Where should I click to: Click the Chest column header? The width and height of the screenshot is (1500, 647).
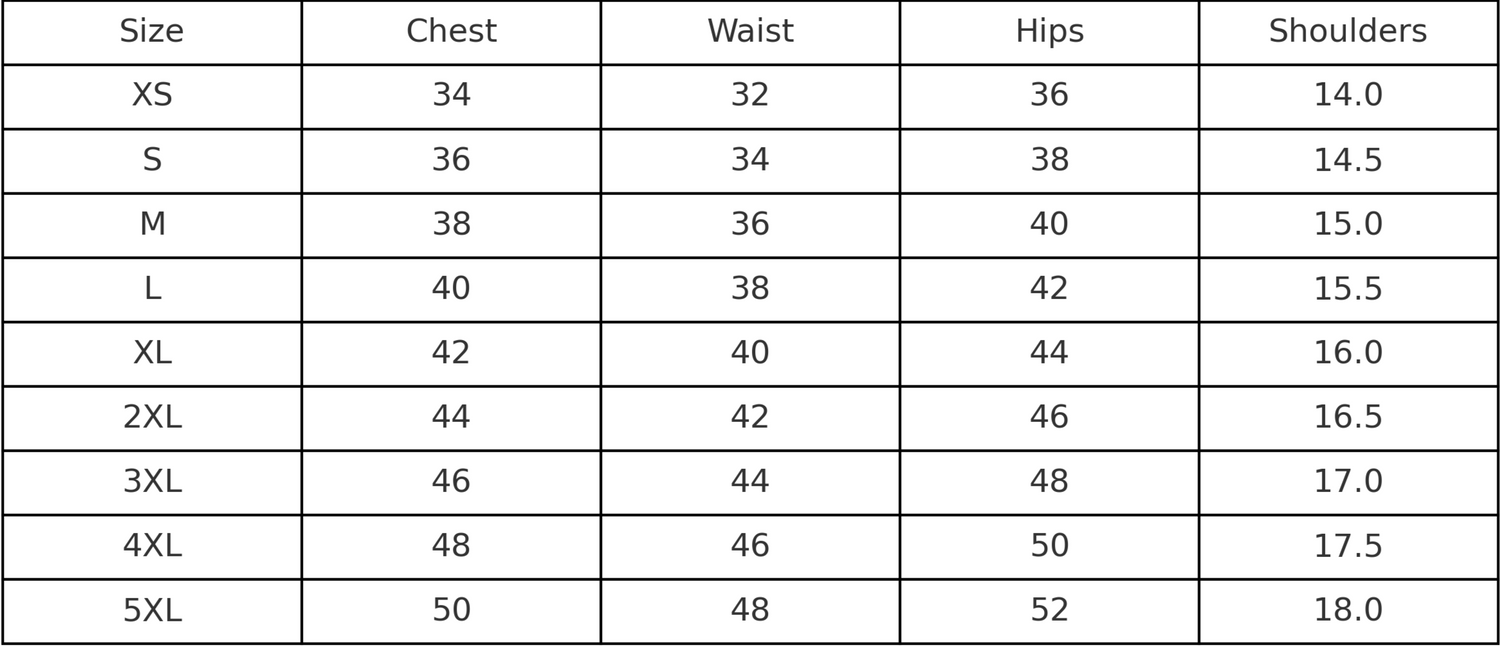pyautogui.click(x=451, y=32)
